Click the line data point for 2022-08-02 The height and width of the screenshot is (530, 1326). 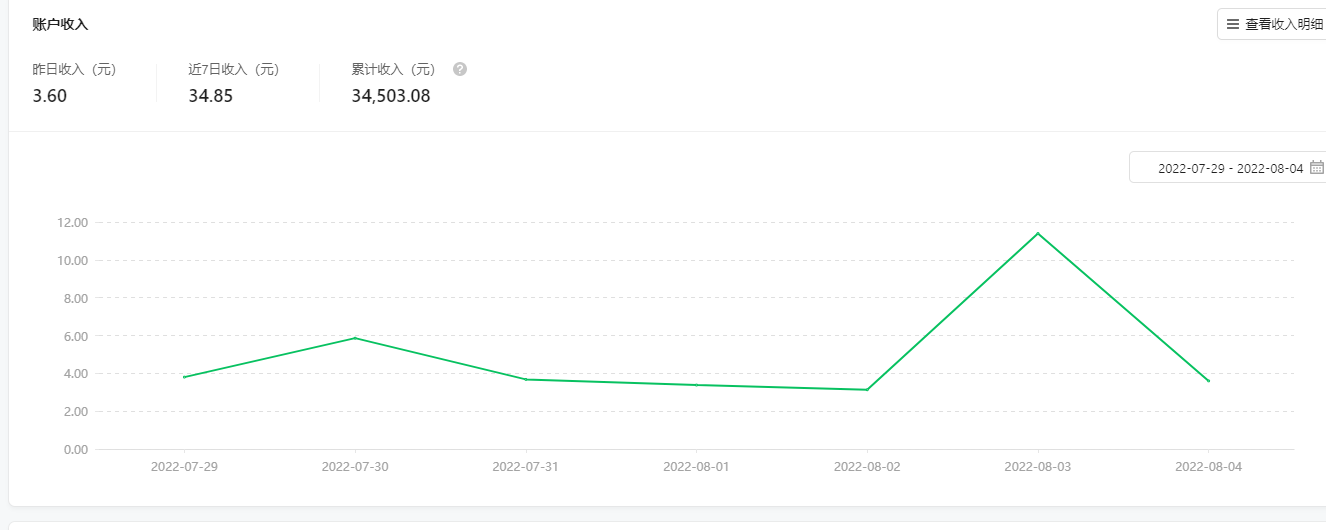867,390
